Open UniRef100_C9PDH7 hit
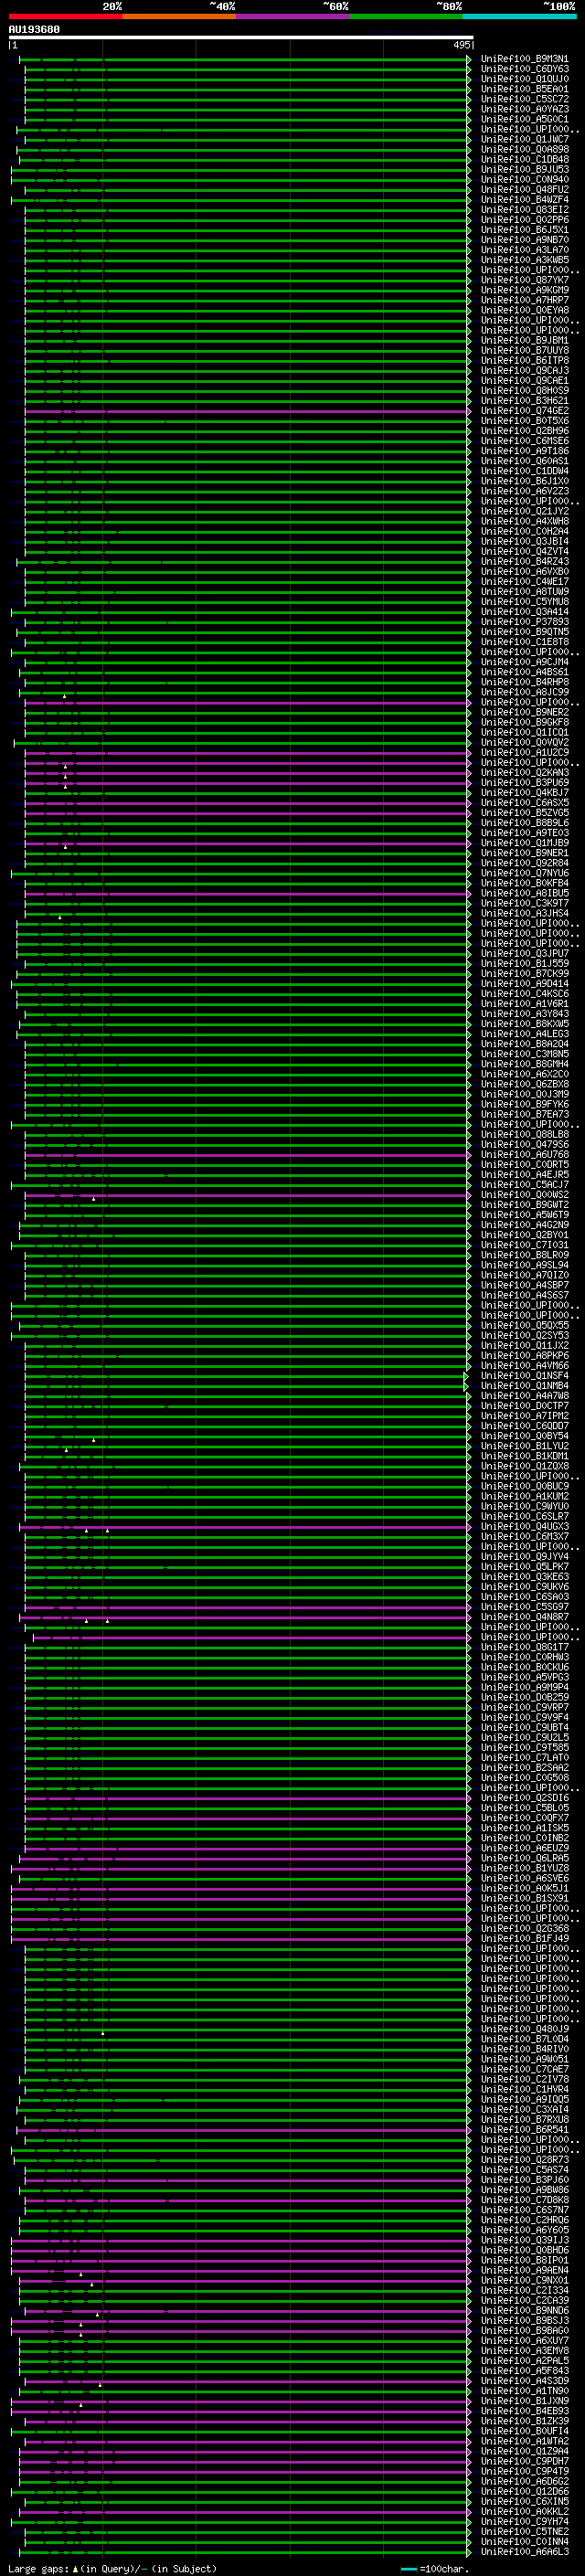The height and width of the screenshot is (2576, 585). pyautogui.click(x=524, y=2461)
